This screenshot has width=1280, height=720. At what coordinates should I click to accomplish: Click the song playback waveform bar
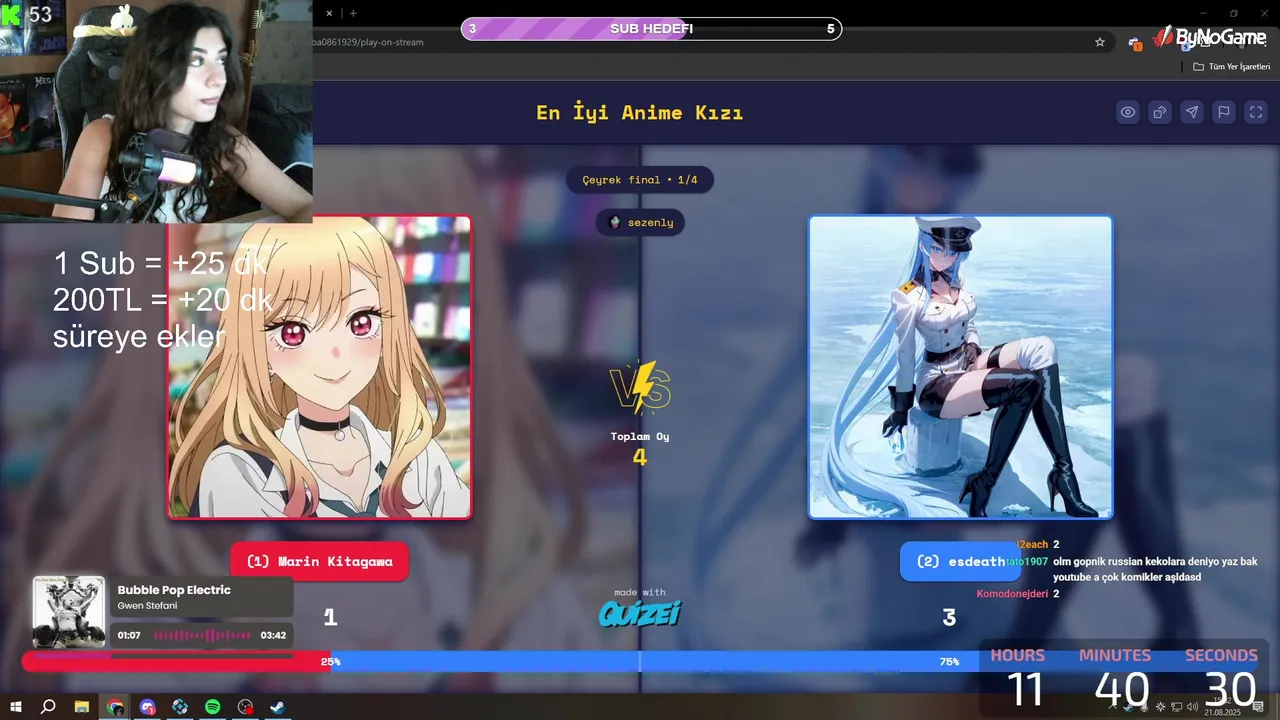pyautogui.click(x=202, y=635)
